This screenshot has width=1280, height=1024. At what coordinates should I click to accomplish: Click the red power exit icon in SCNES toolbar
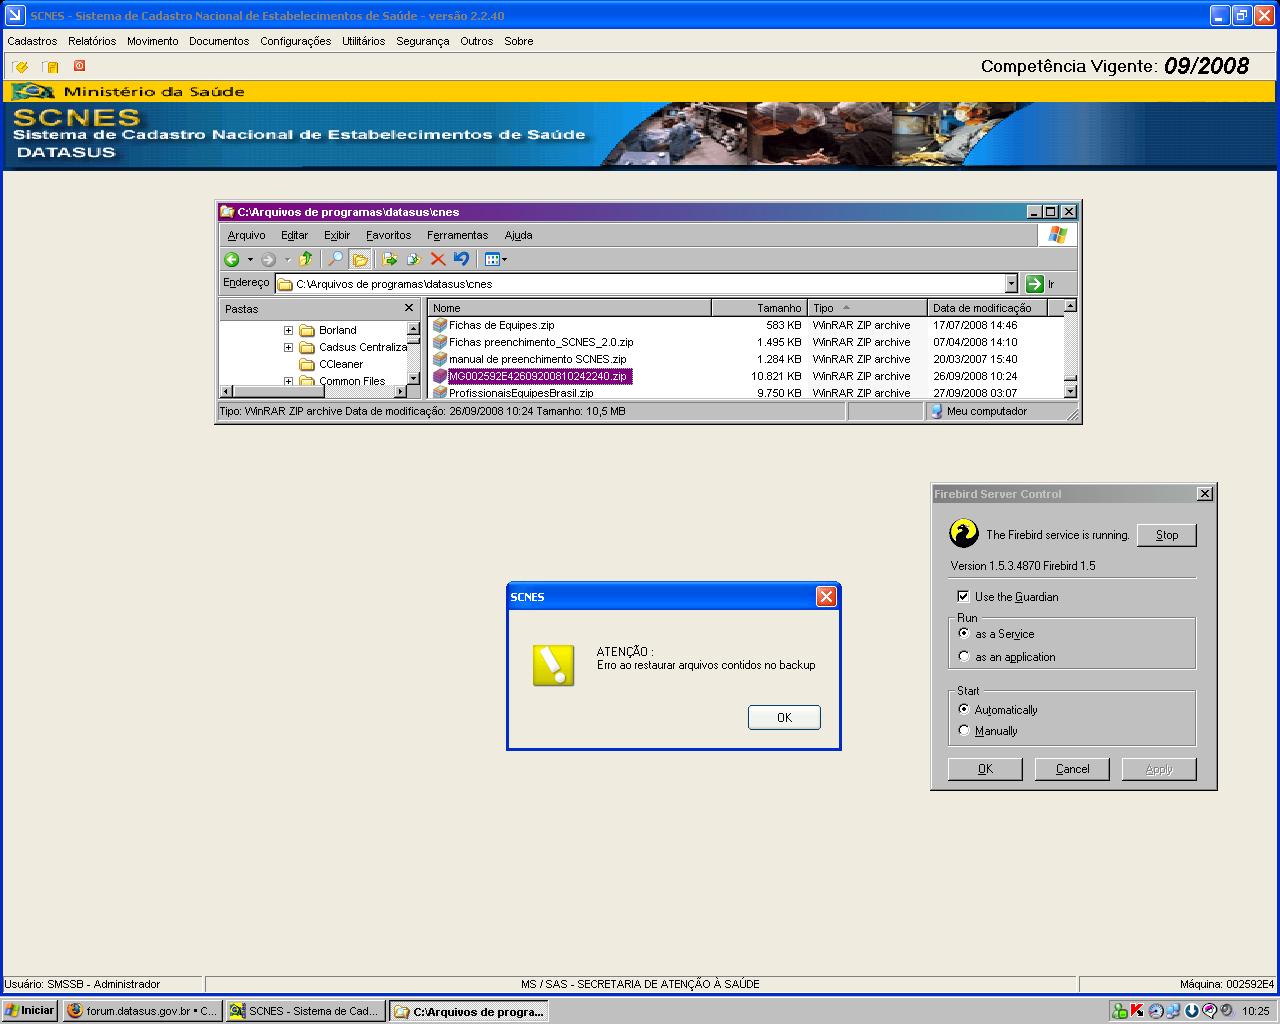tap(79, 66)
